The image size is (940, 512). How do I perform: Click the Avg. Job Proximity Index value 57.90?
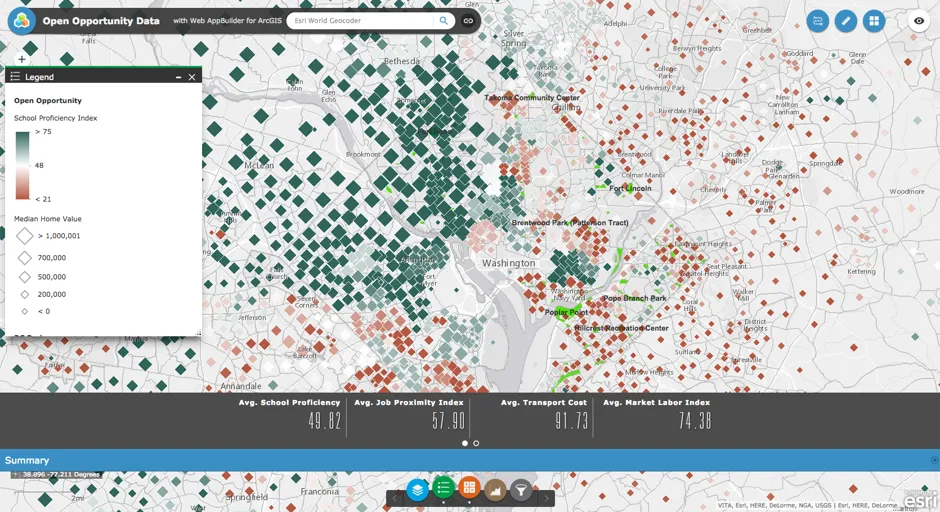click(448, 421)
